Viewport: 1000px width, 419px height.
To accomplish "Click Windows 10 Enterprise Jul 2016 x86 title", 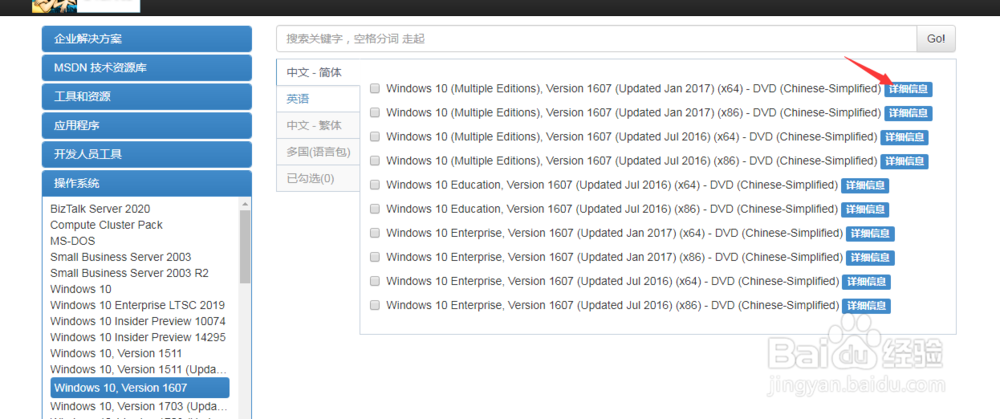I will pos(613,305).
